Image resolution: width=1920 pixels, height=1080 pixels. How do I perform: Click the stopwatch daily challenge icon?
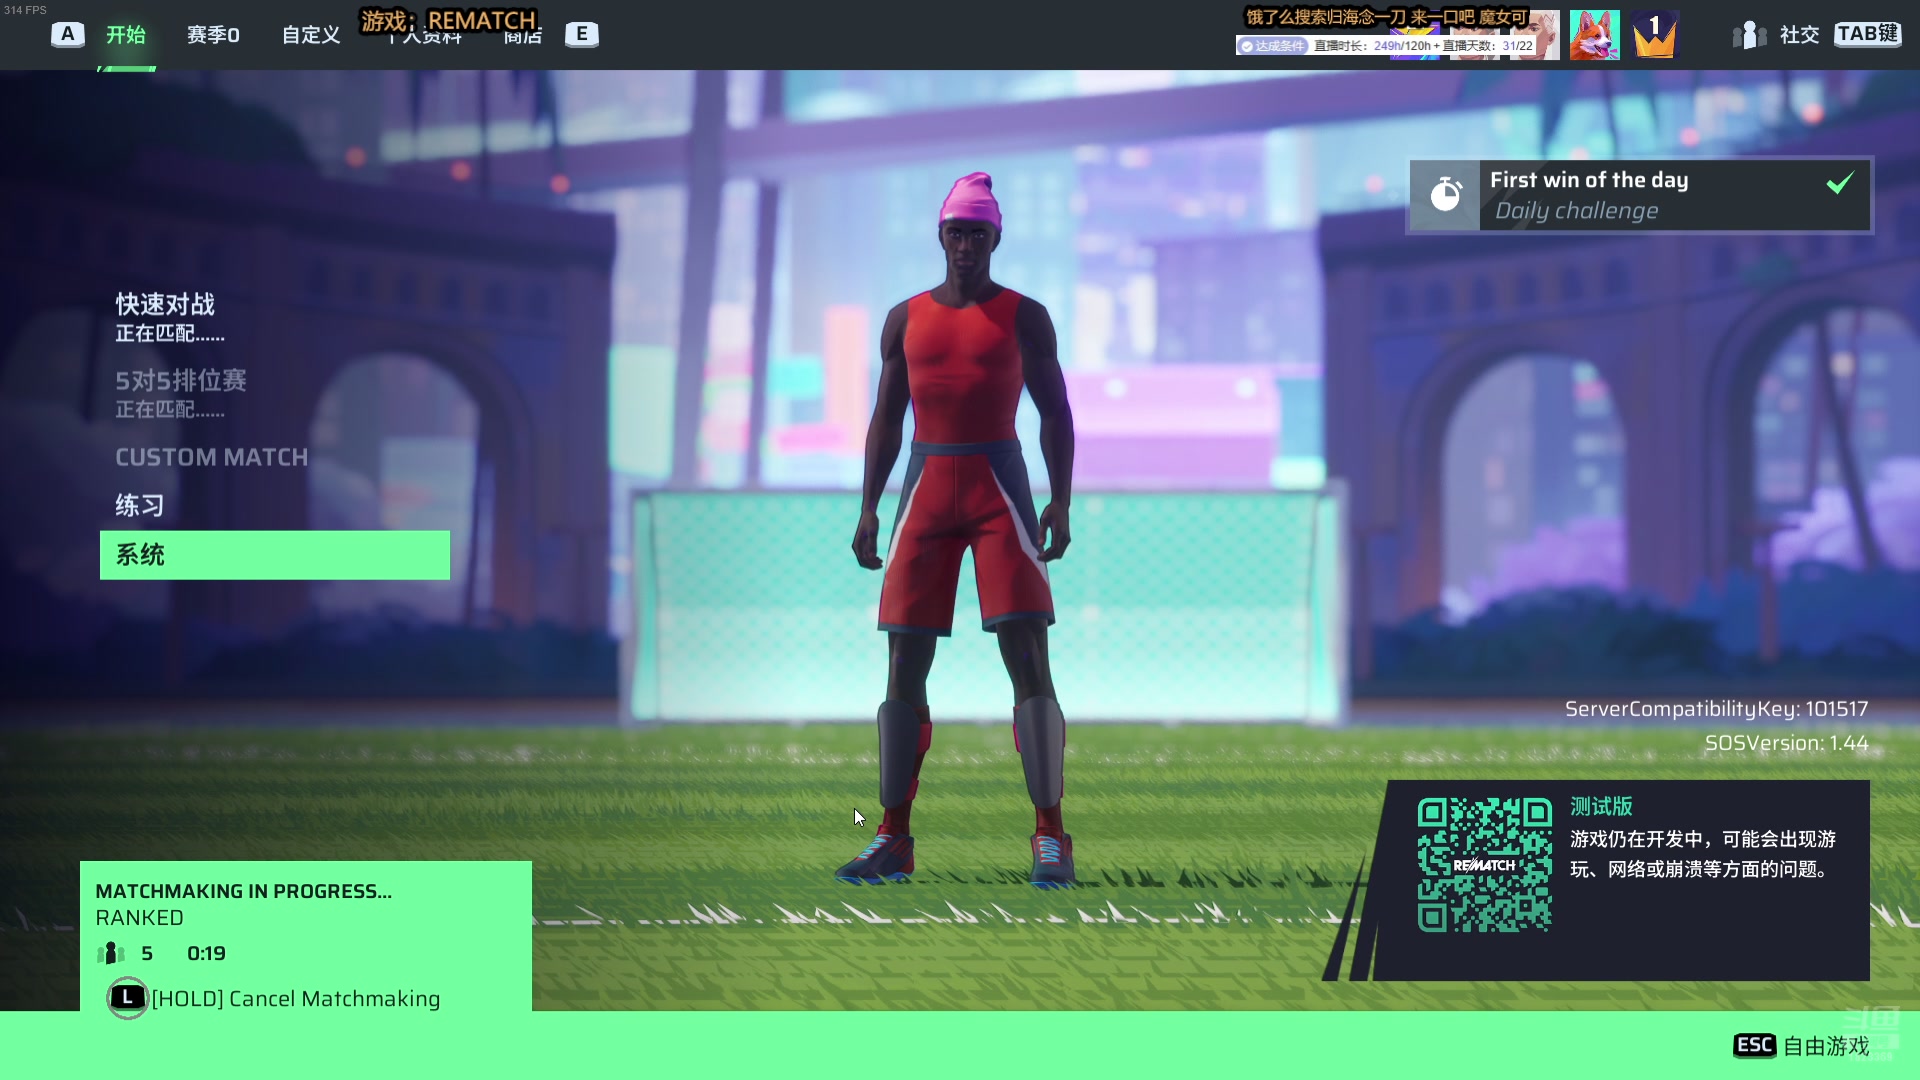pyautogui.click(x=1445, y=194)
